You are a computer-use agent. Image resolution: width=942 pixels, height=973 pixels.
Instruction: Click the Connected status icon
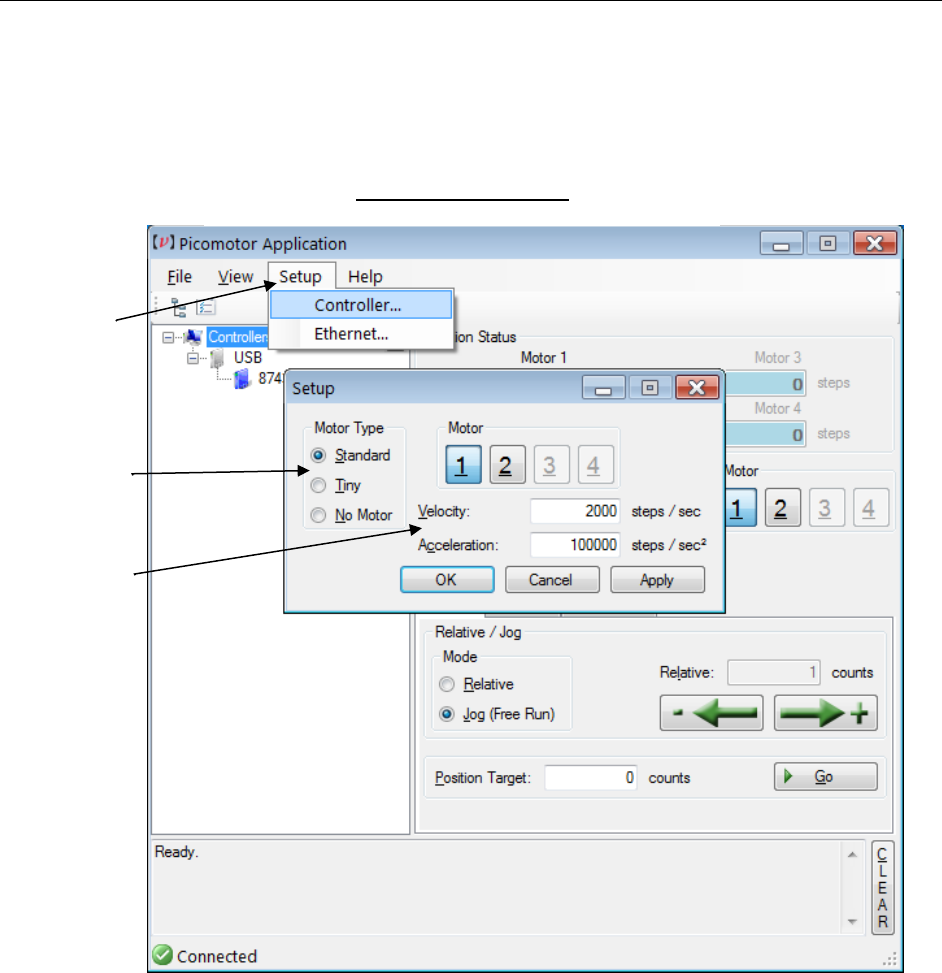click(x=163, y=955)
